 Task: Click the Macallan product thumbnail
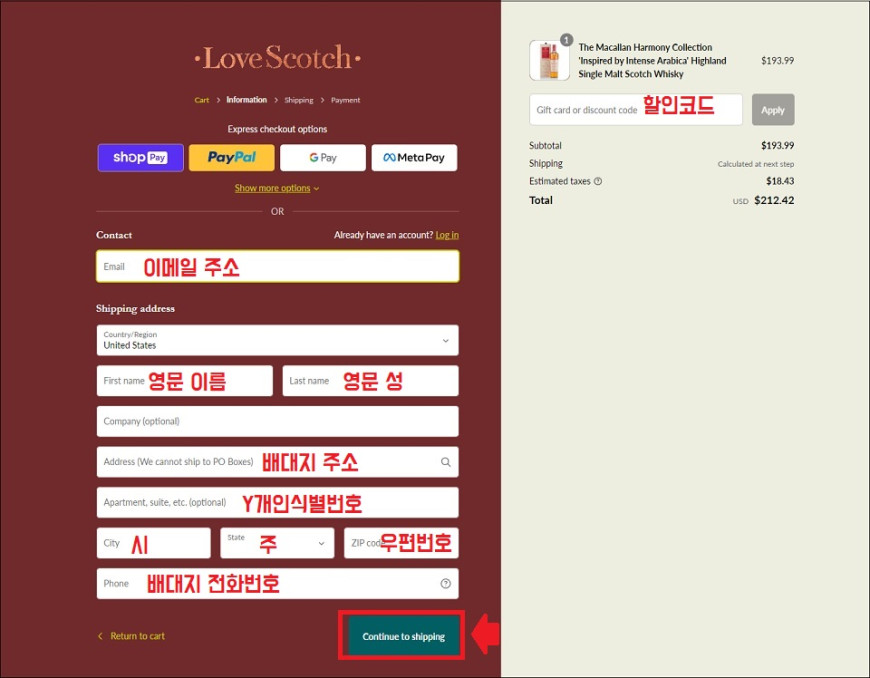pos(549,60)
